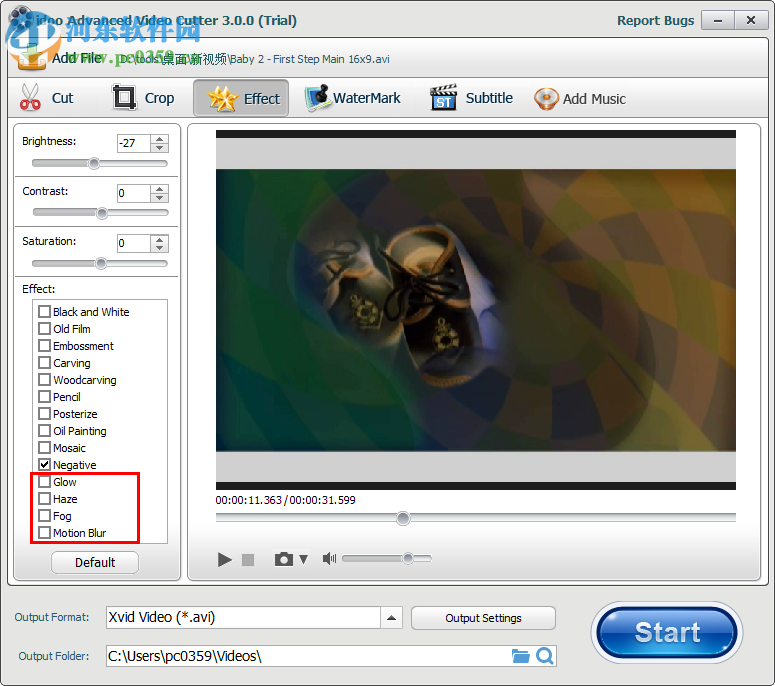Viewport: 775px width, 686px height.
Task: Enable the Motion Blur effect
Action: coord(44,533)
